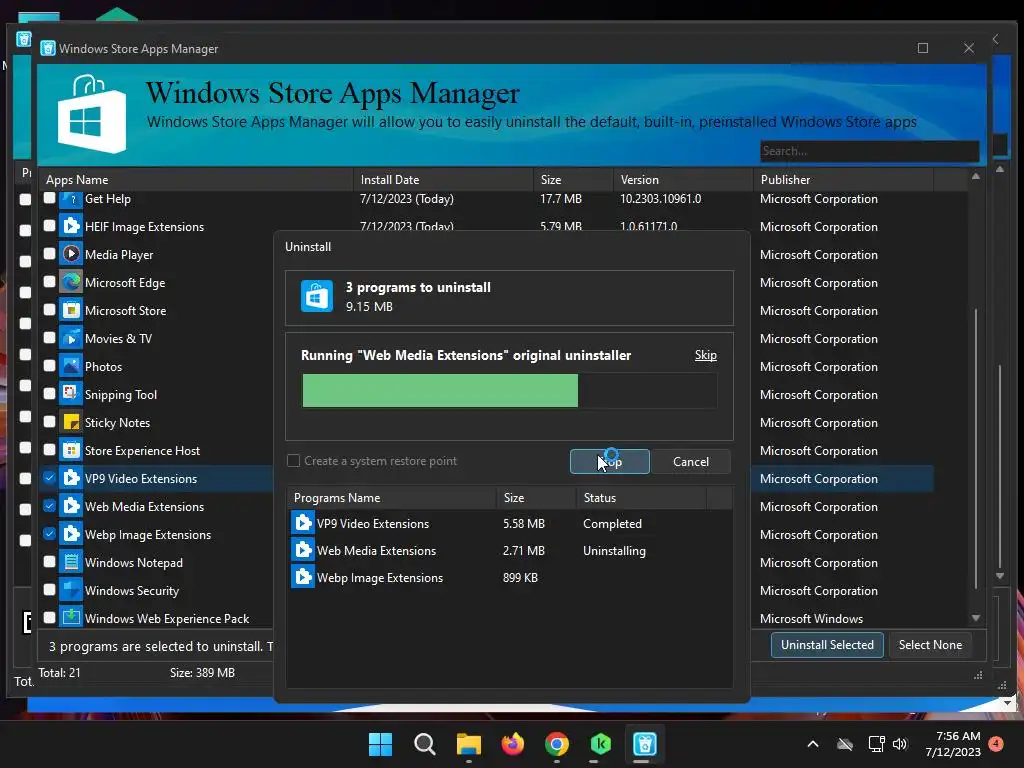Check the Get Help checkbox

50,198
